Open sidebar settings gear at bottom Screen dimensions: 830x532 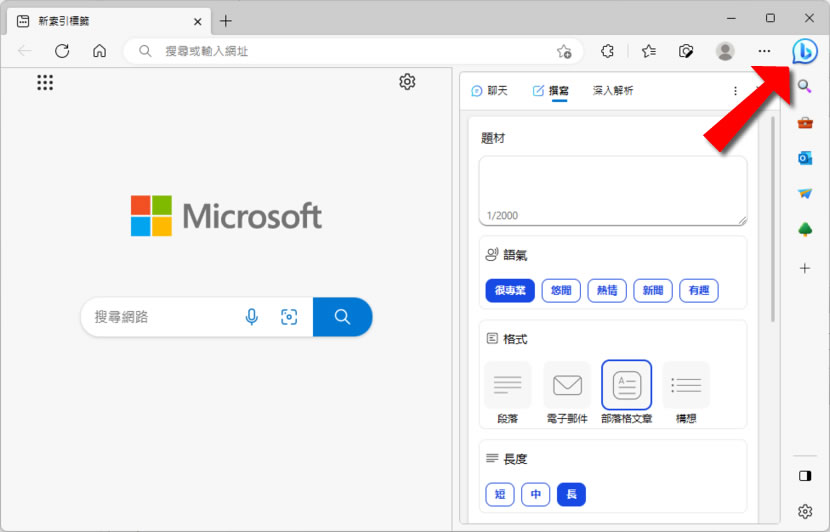805,511
